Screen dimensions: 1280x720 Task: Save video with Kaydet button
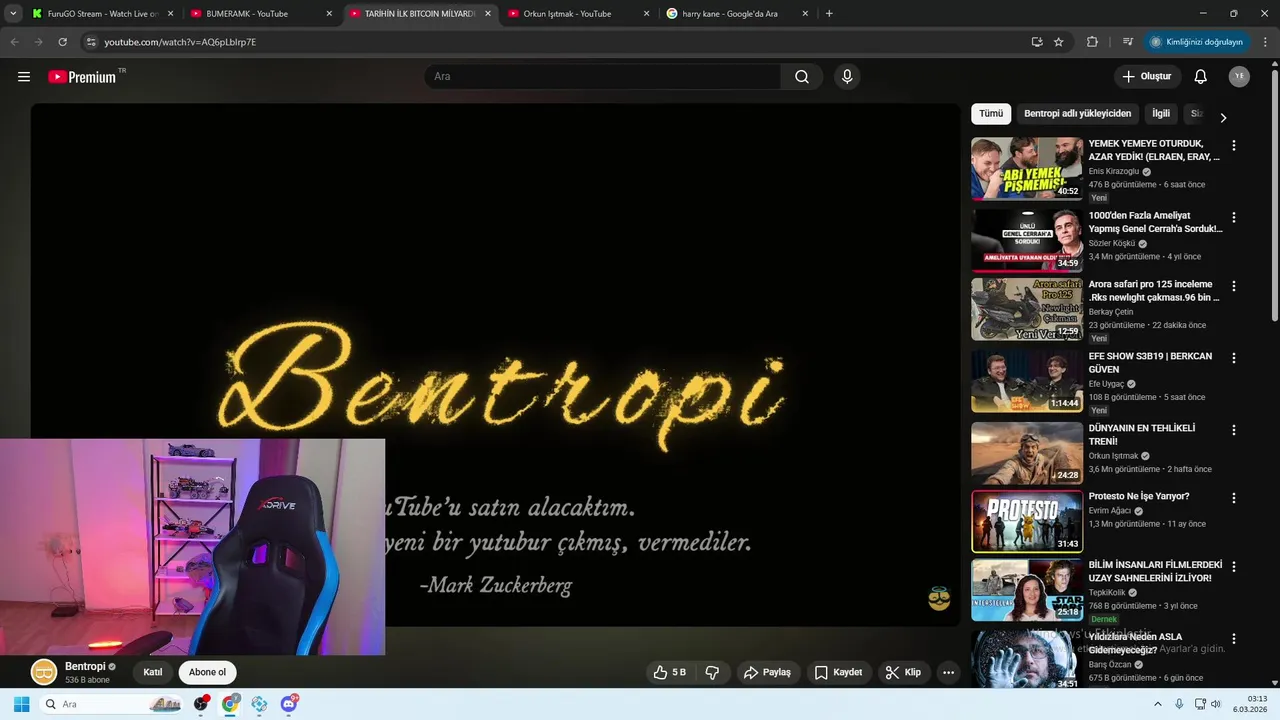tap(838, 673)
